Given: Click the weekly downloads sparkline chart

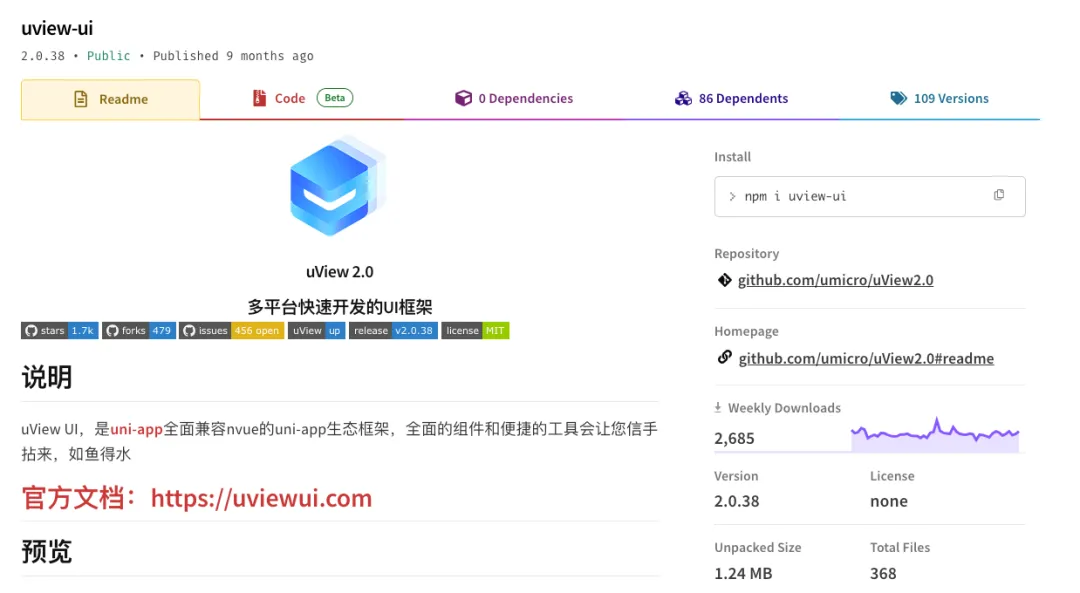Looking at the screenshot, I should 935,435.
